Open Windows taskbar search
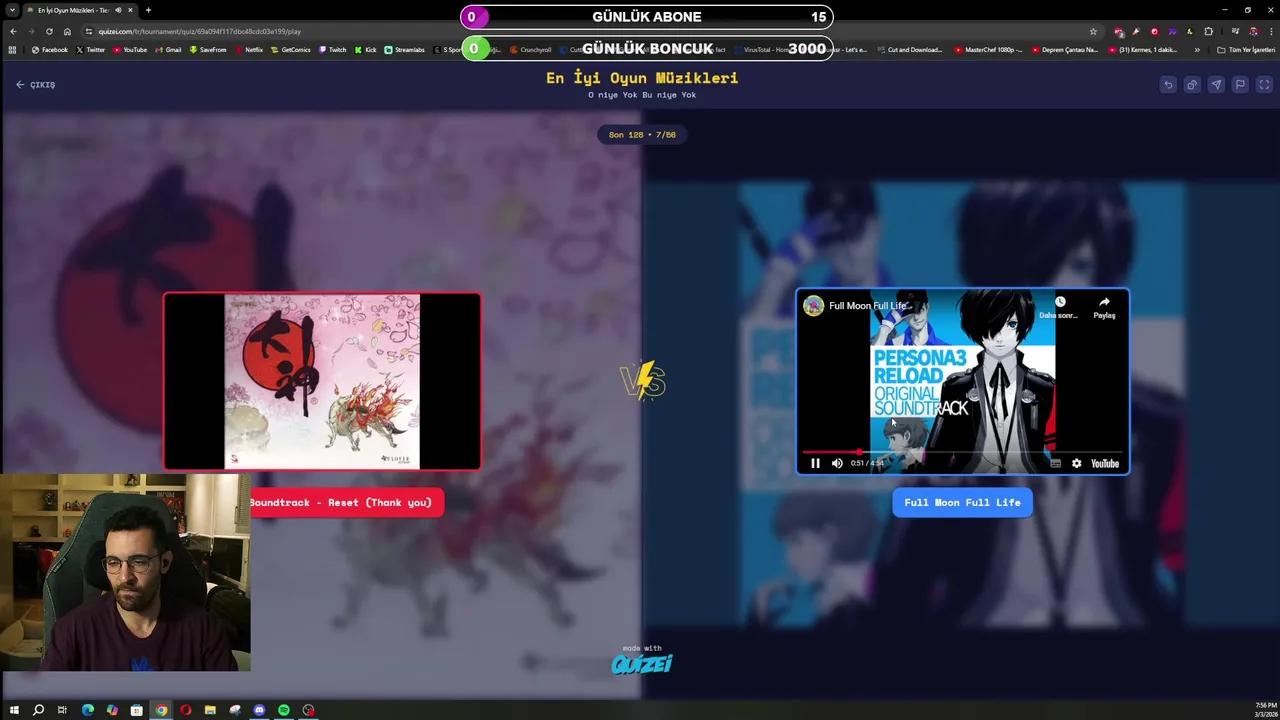Viewport: 1280px width, 720px height. click(38, 710)
